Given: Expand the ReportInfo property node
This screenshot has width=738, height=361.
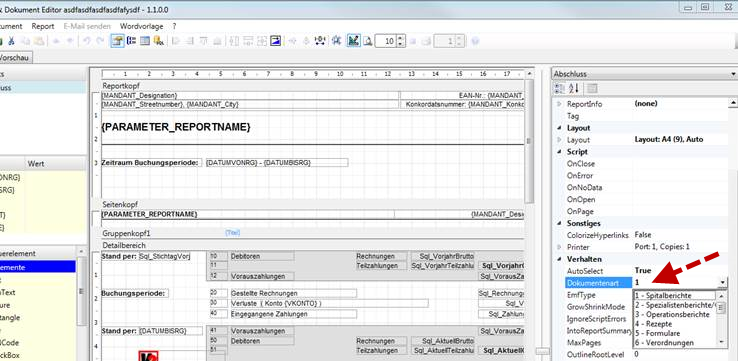Looking at the screenshot, I should (559, 104).
